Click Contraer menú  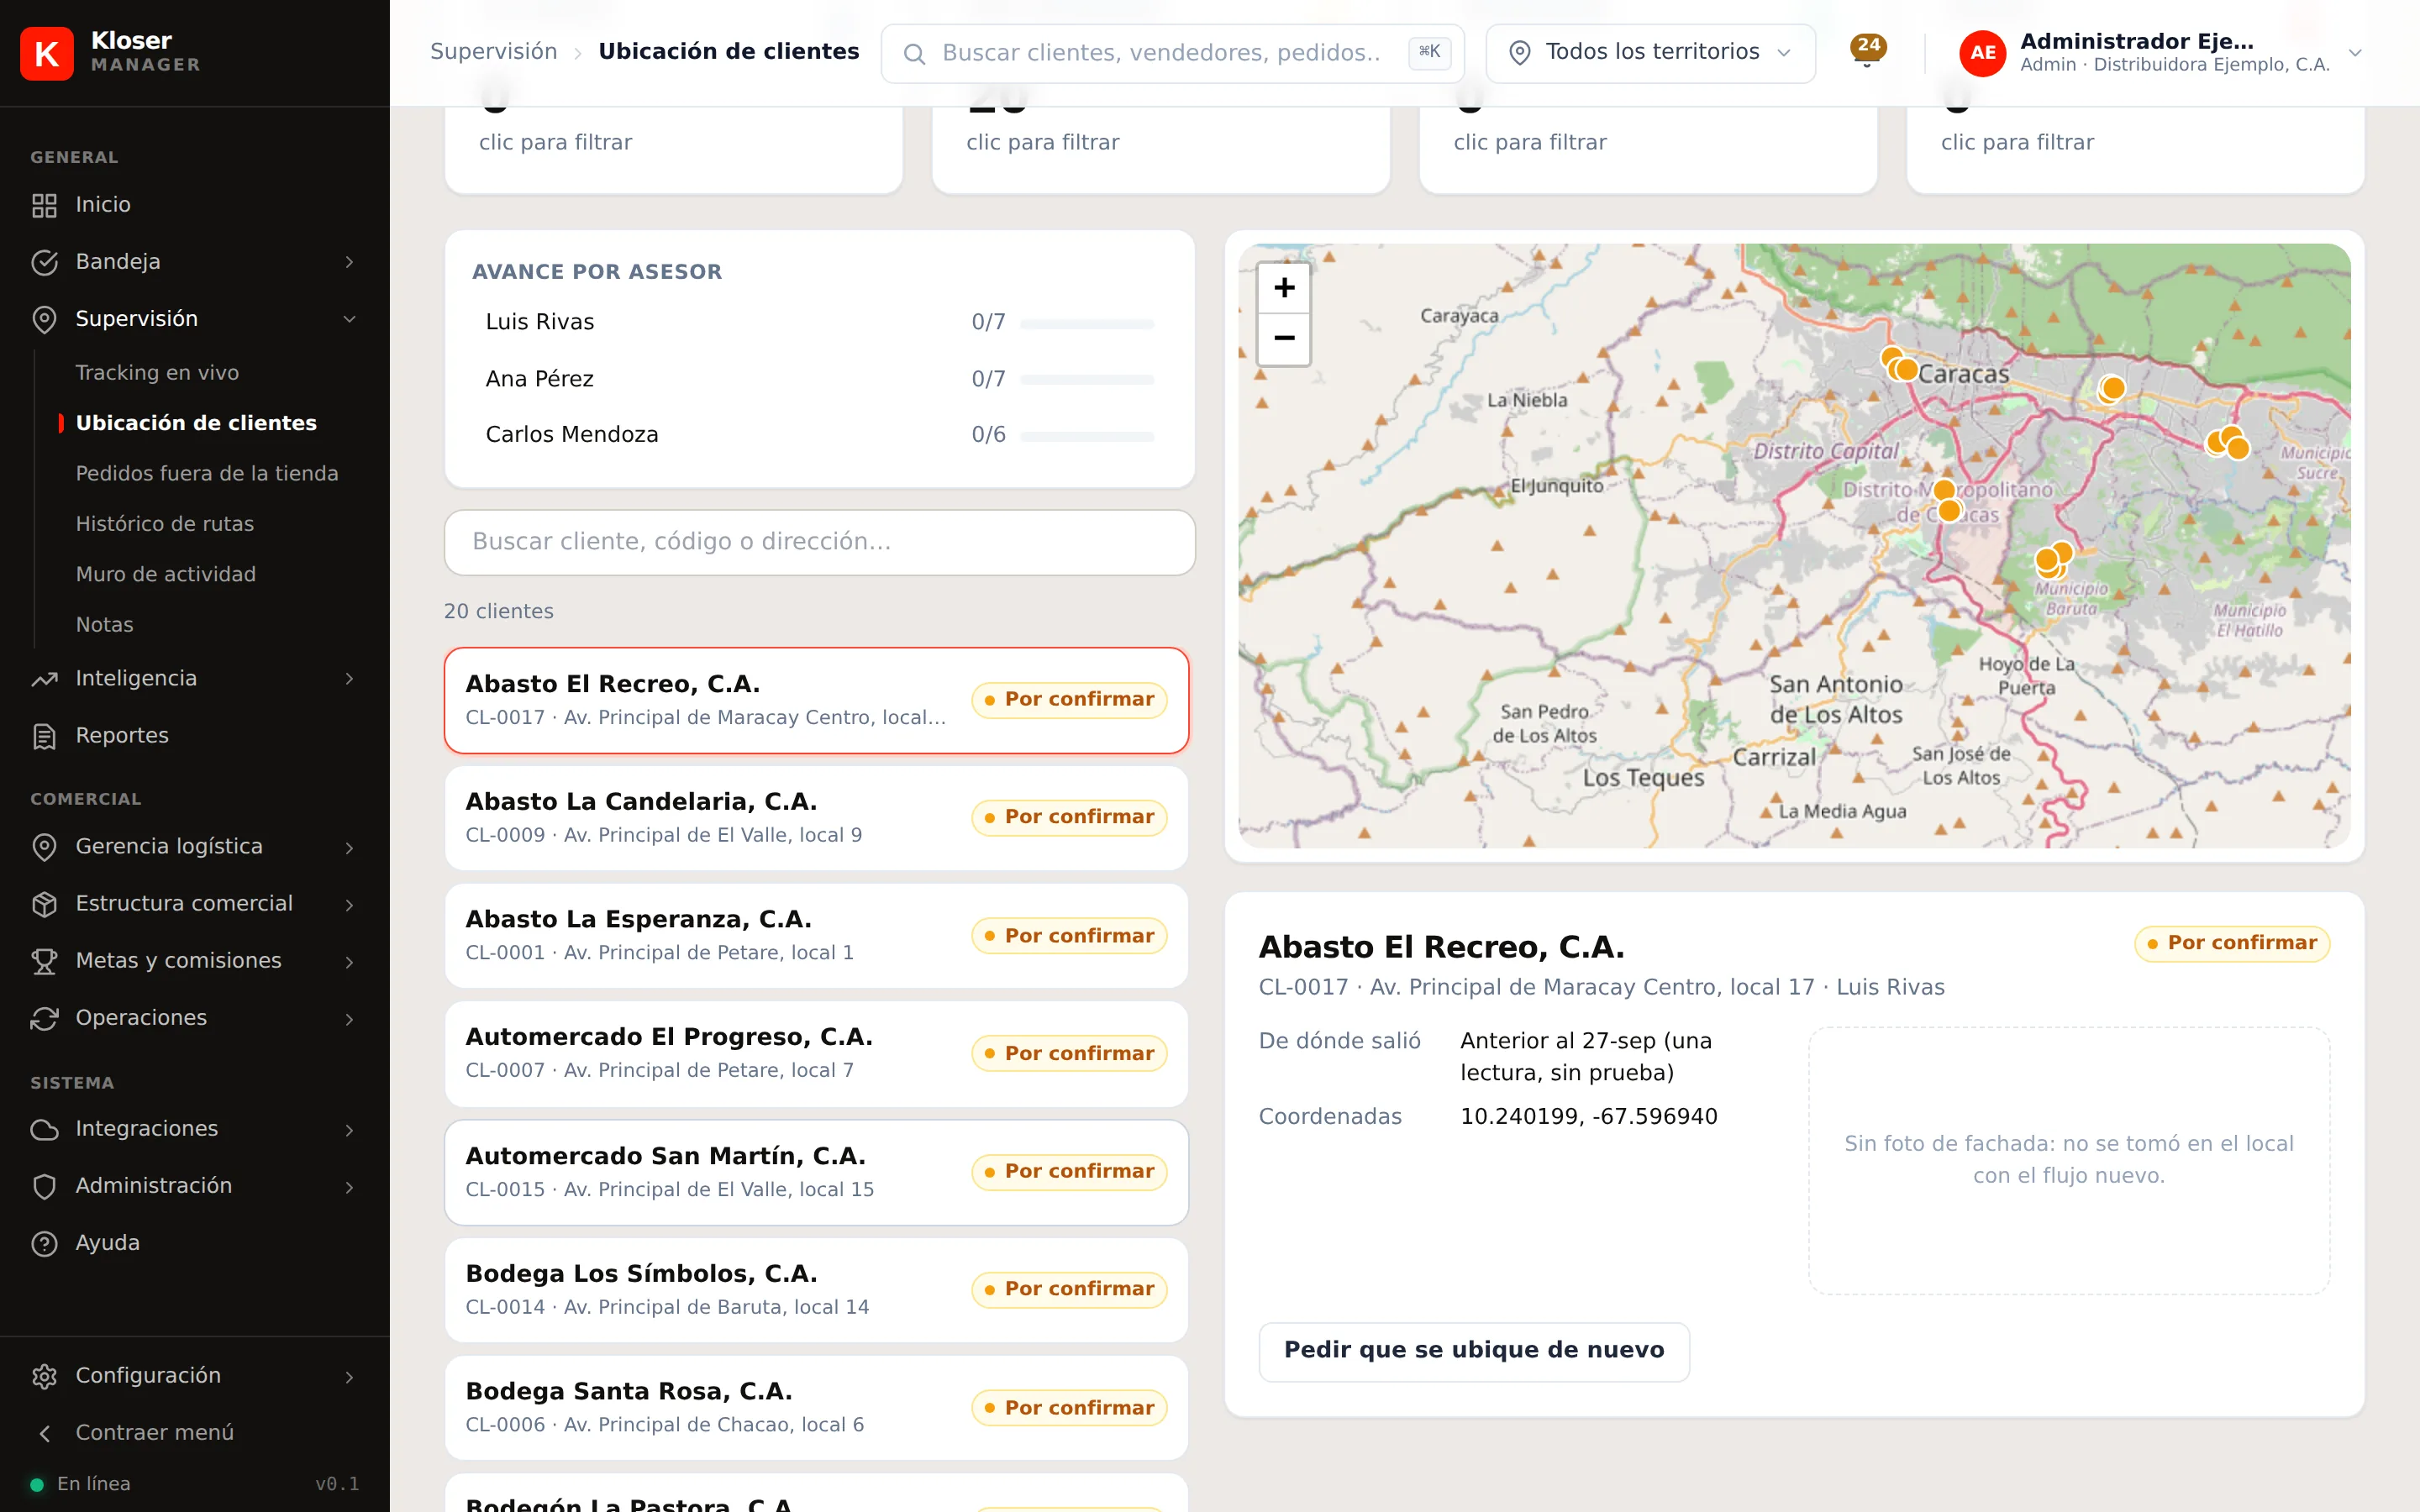click(x=155, y=1433)
